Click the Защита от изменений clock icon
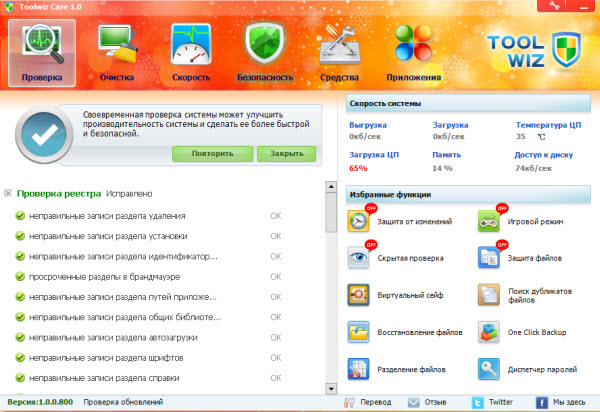The image size is (600, 412). click(358, 221)
